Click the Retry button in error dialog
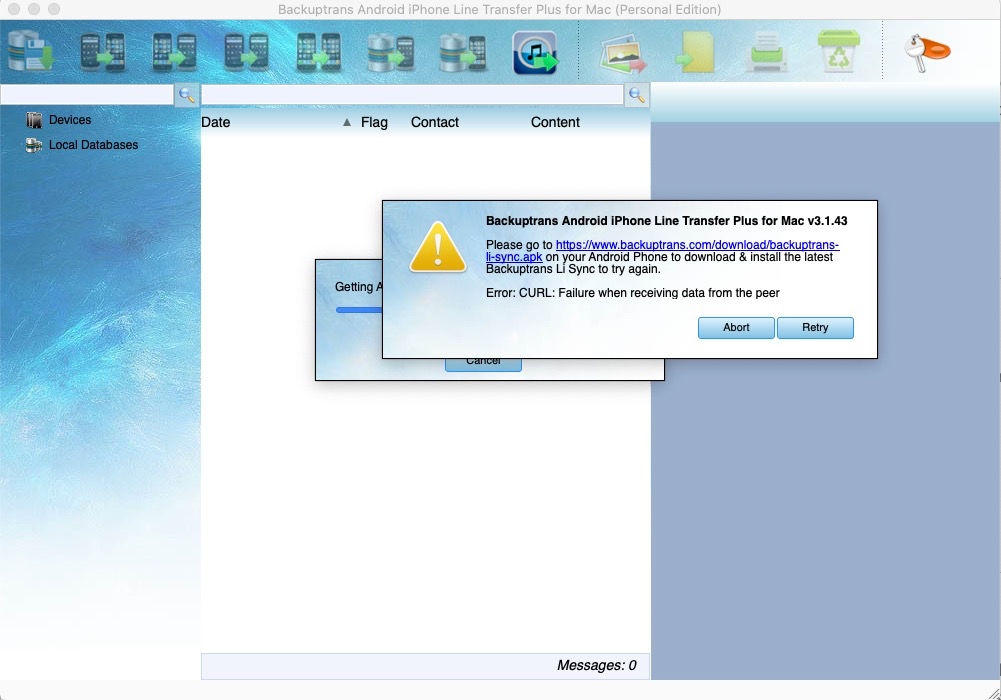1001x700 pixels. [x=815, y=327]
